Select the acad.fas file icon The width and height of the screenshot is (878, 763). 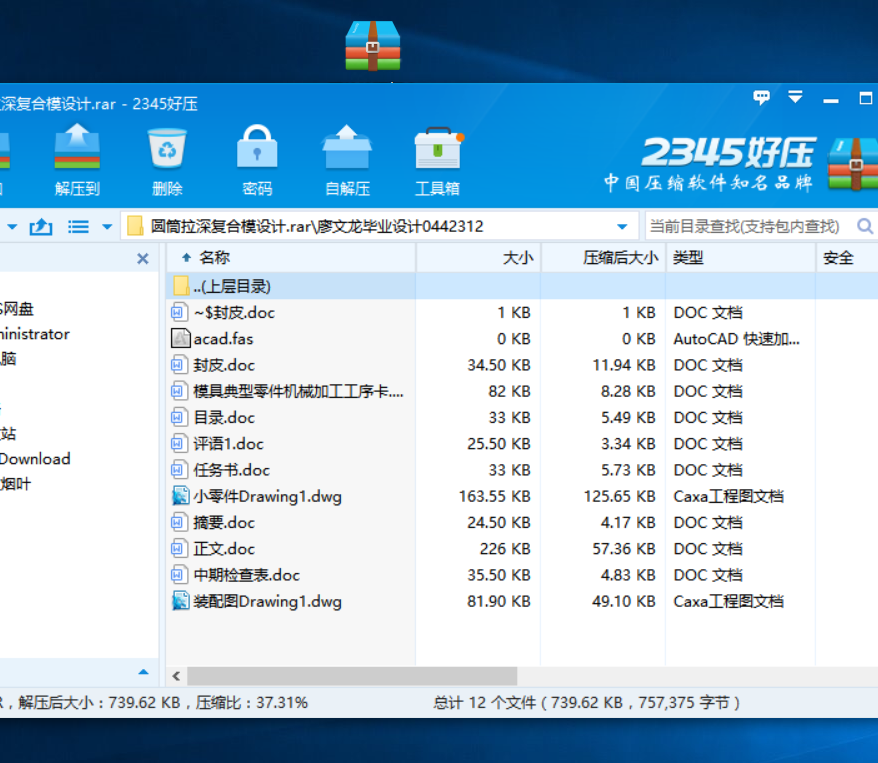pos(180,338)
